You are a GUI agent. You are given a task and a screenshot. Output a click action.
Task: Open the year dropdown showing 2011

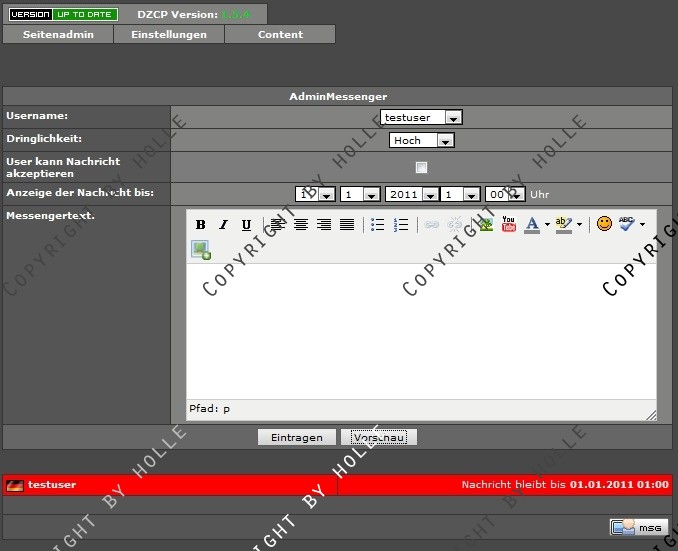click(x=410, y=195)
